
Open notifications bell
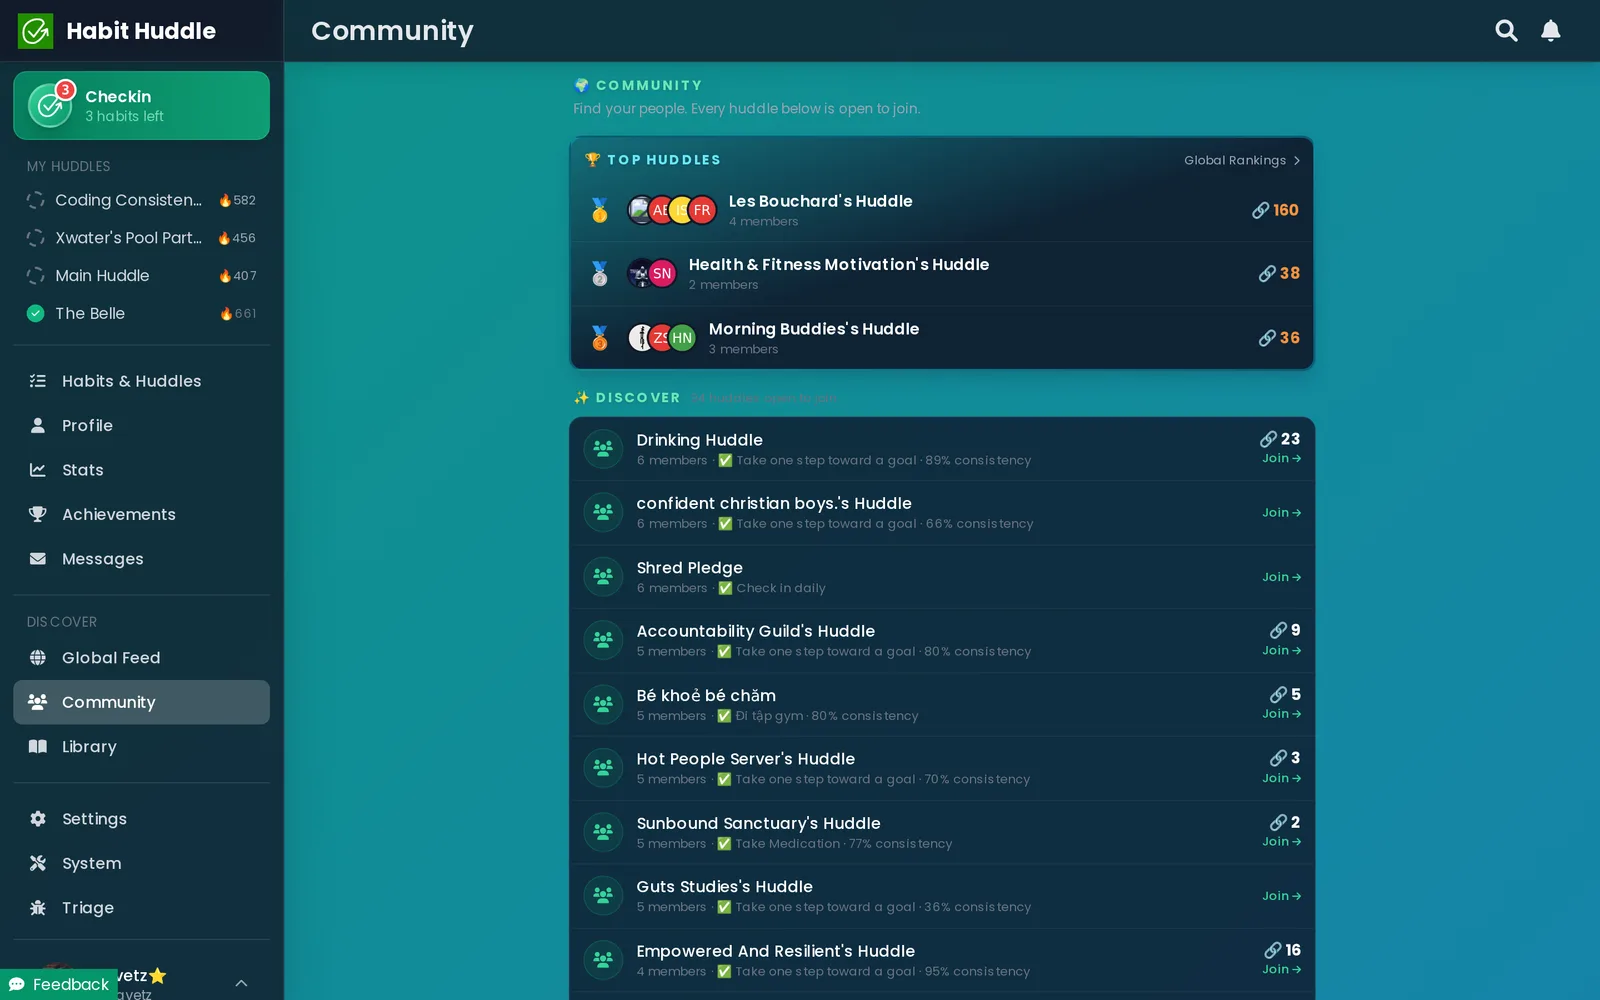[x=1550, y=31]
